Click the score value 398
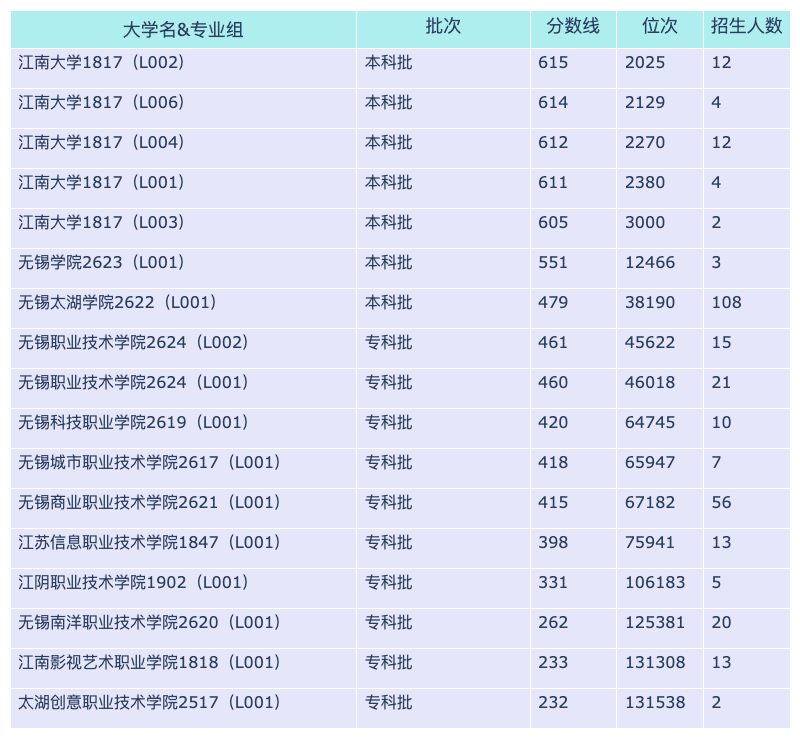Screen dimensions: 800x740 [553, 542]
